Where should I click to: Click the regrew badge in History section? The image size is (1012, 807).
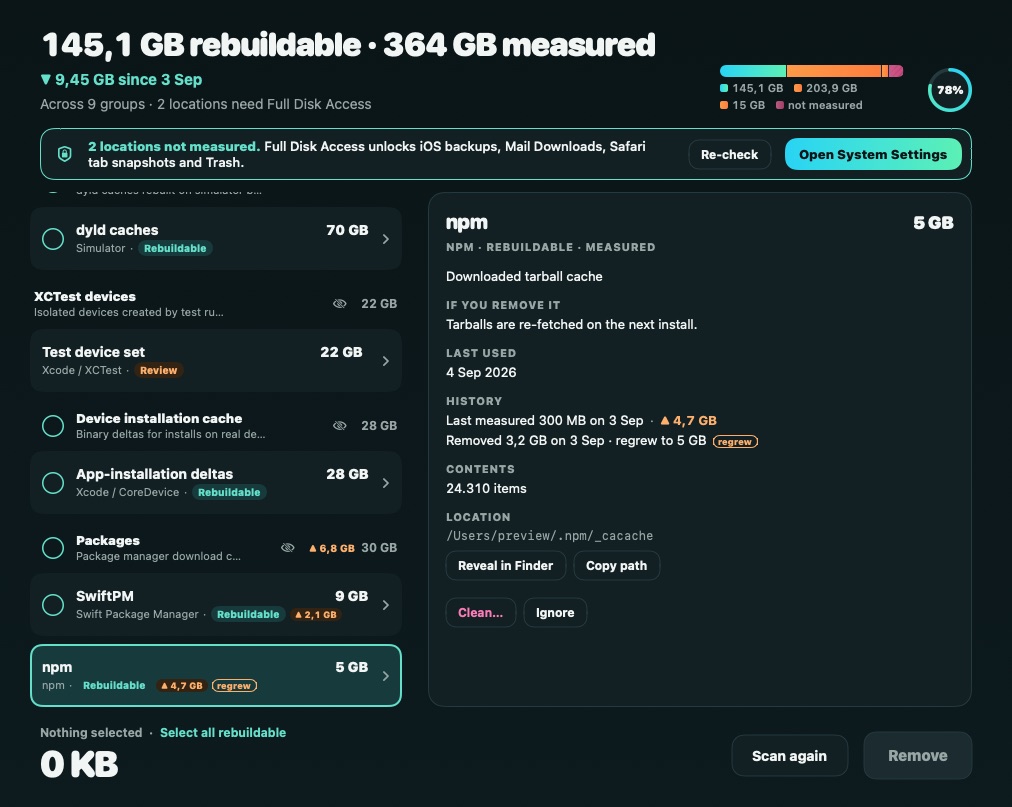pyautogui.click(x=735, y=442)
